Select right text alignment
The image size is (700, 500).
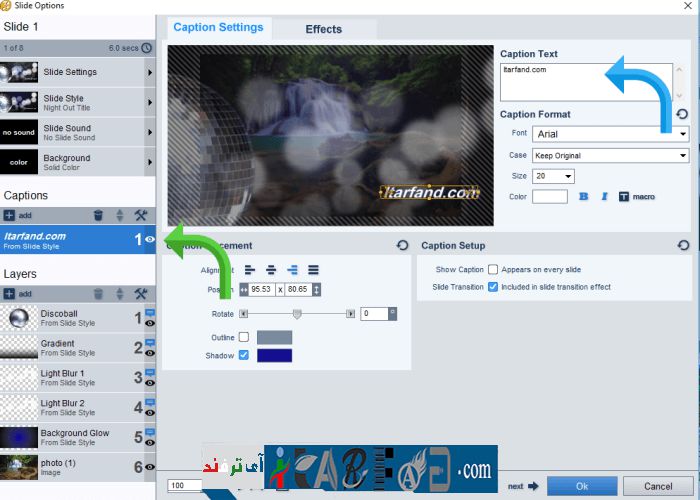[x=292, y=269]
